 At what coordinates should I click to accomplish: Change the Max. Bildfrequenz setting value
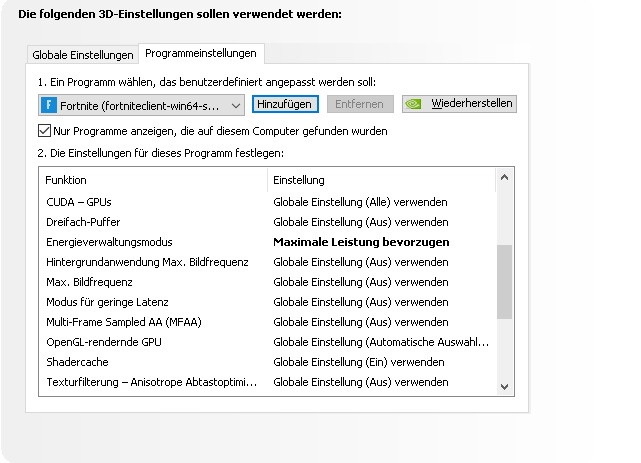361,282
